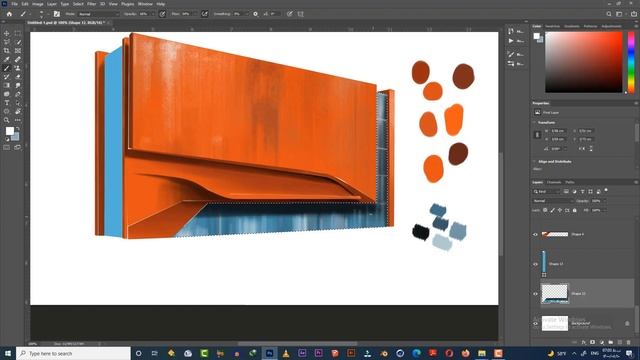Toggle airbrush-style build-up effects
Viewport: 640px width, 360px height.
coord(204,14)
